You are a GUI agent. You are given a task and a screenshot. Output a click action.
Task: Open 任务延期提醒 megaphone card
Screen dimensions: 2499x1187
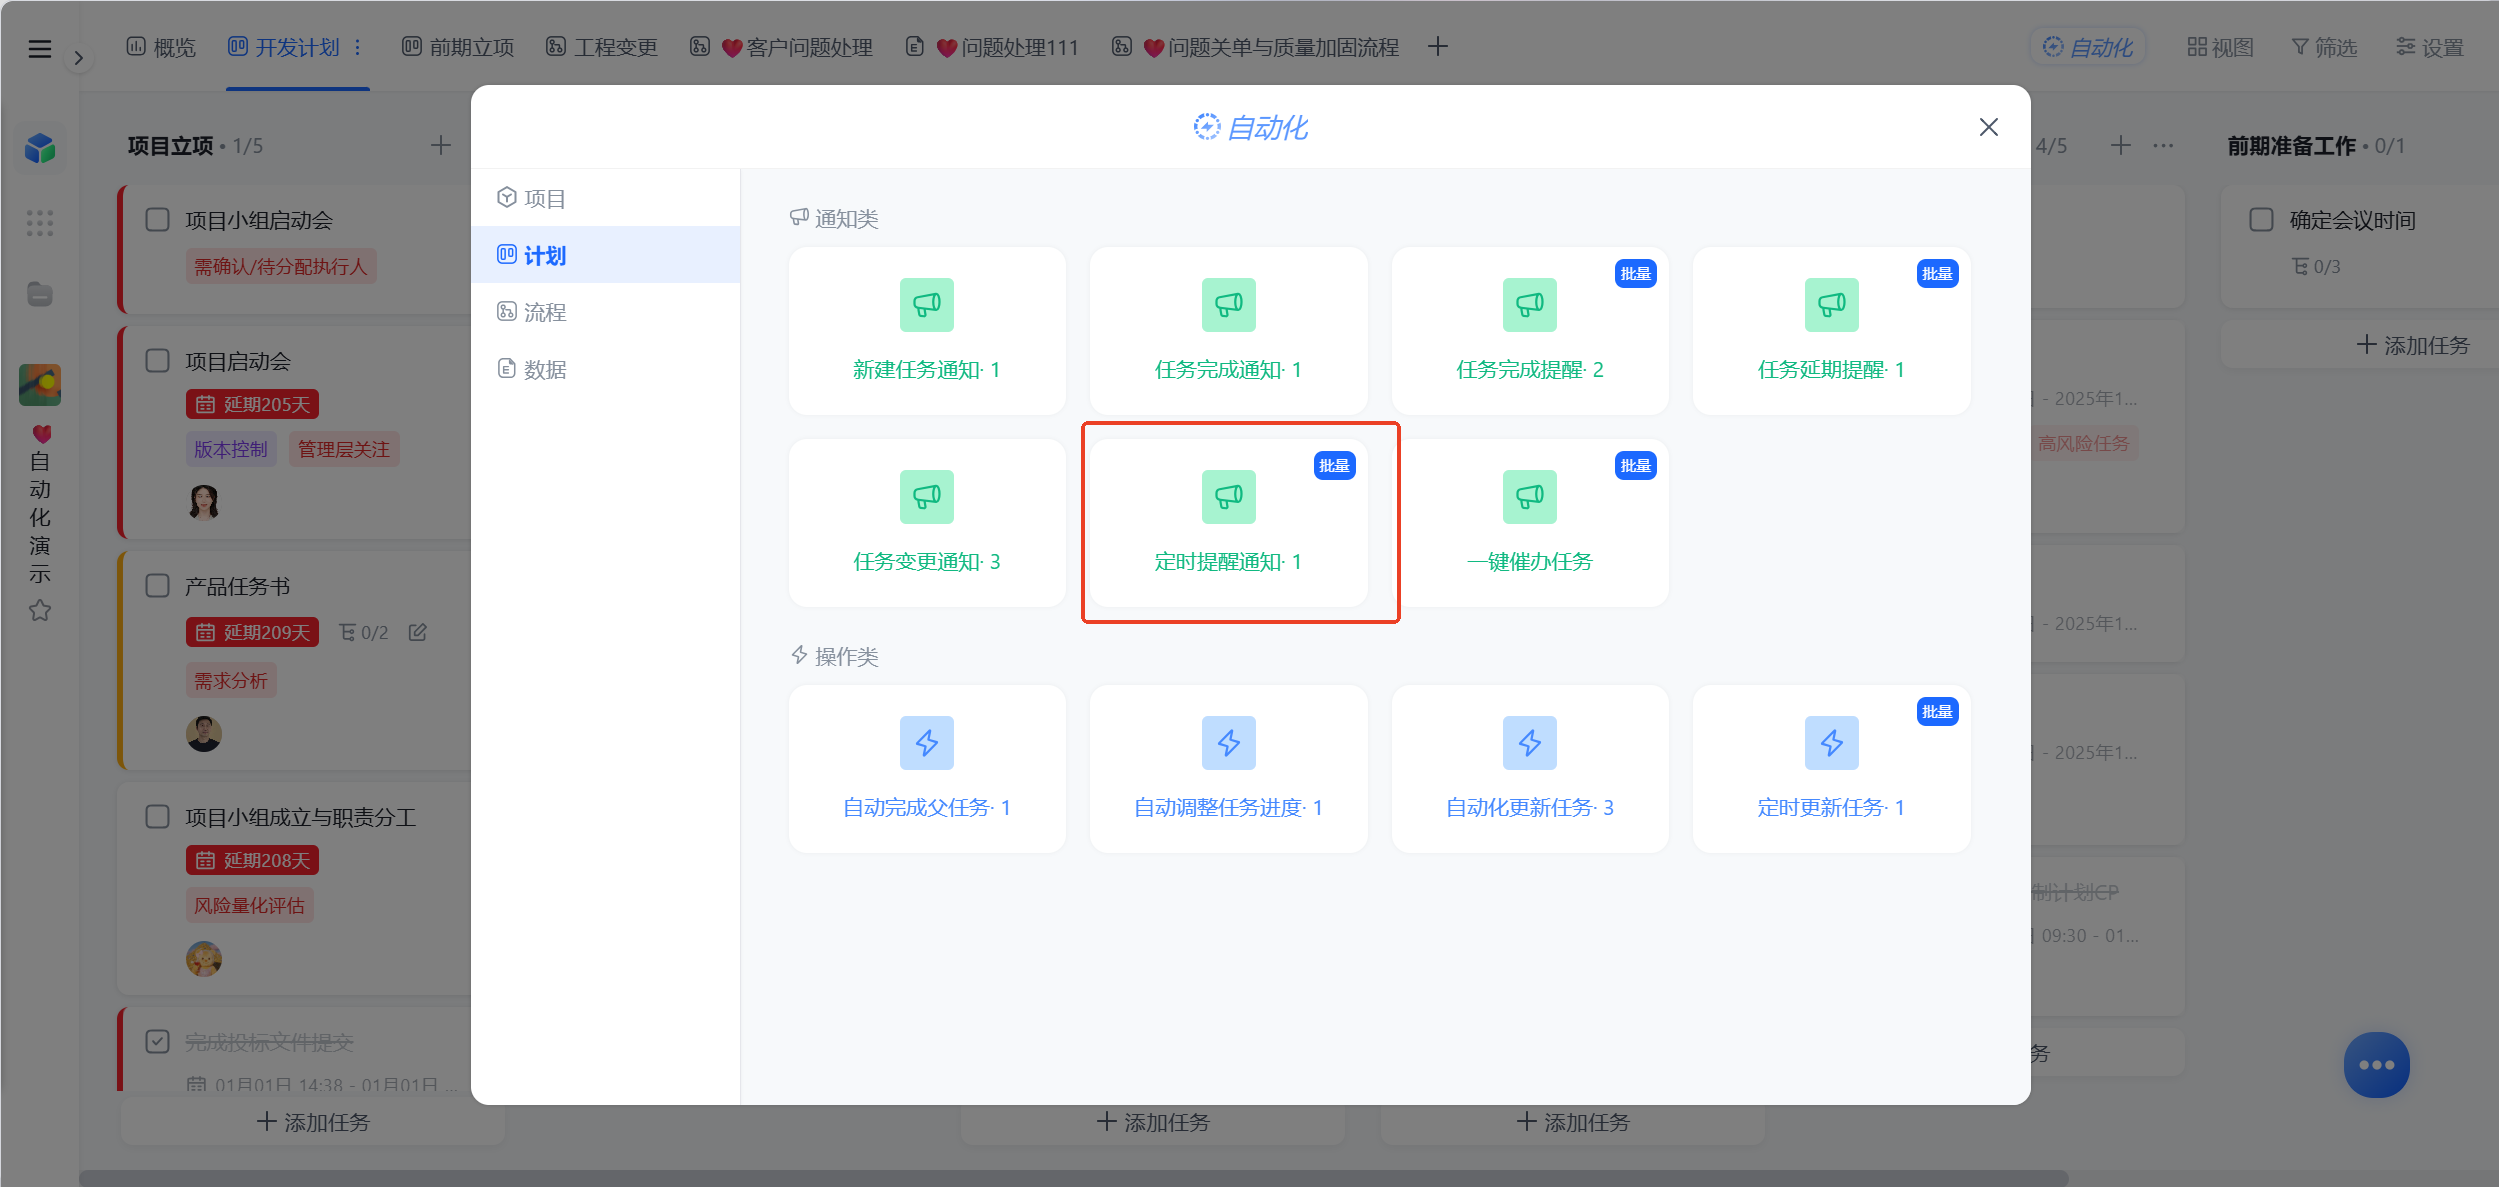pyautogui.click(x=1832, y=331)
